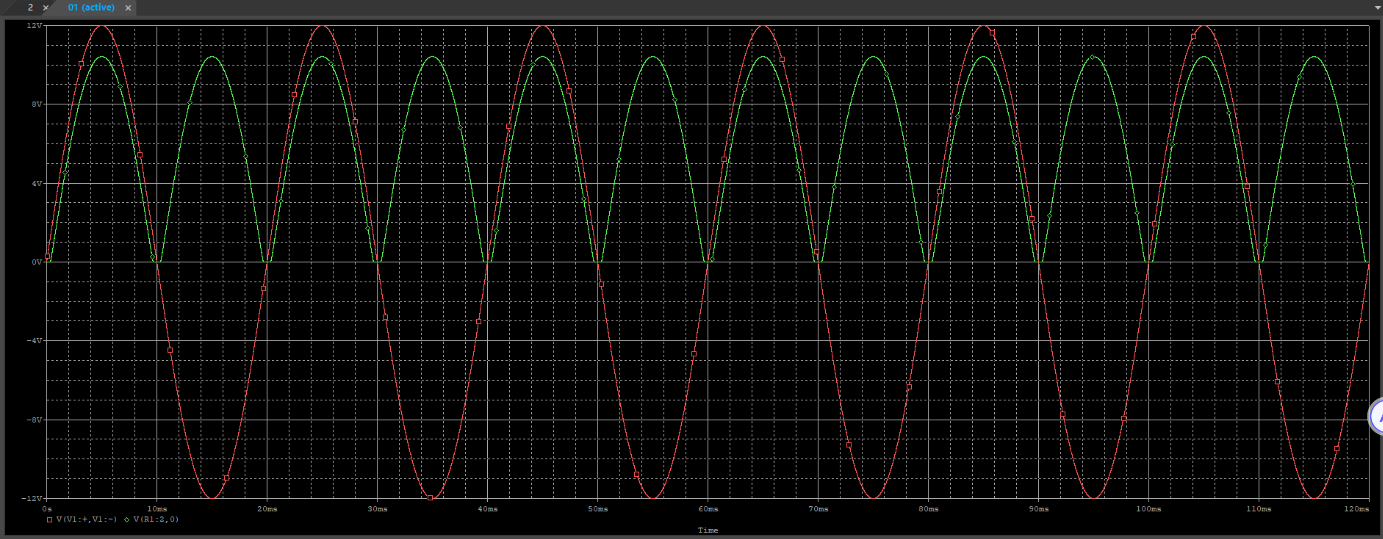The image size is (1383, 539).
Task: Click the 0s x-axis label
Action: pos(47,509)
